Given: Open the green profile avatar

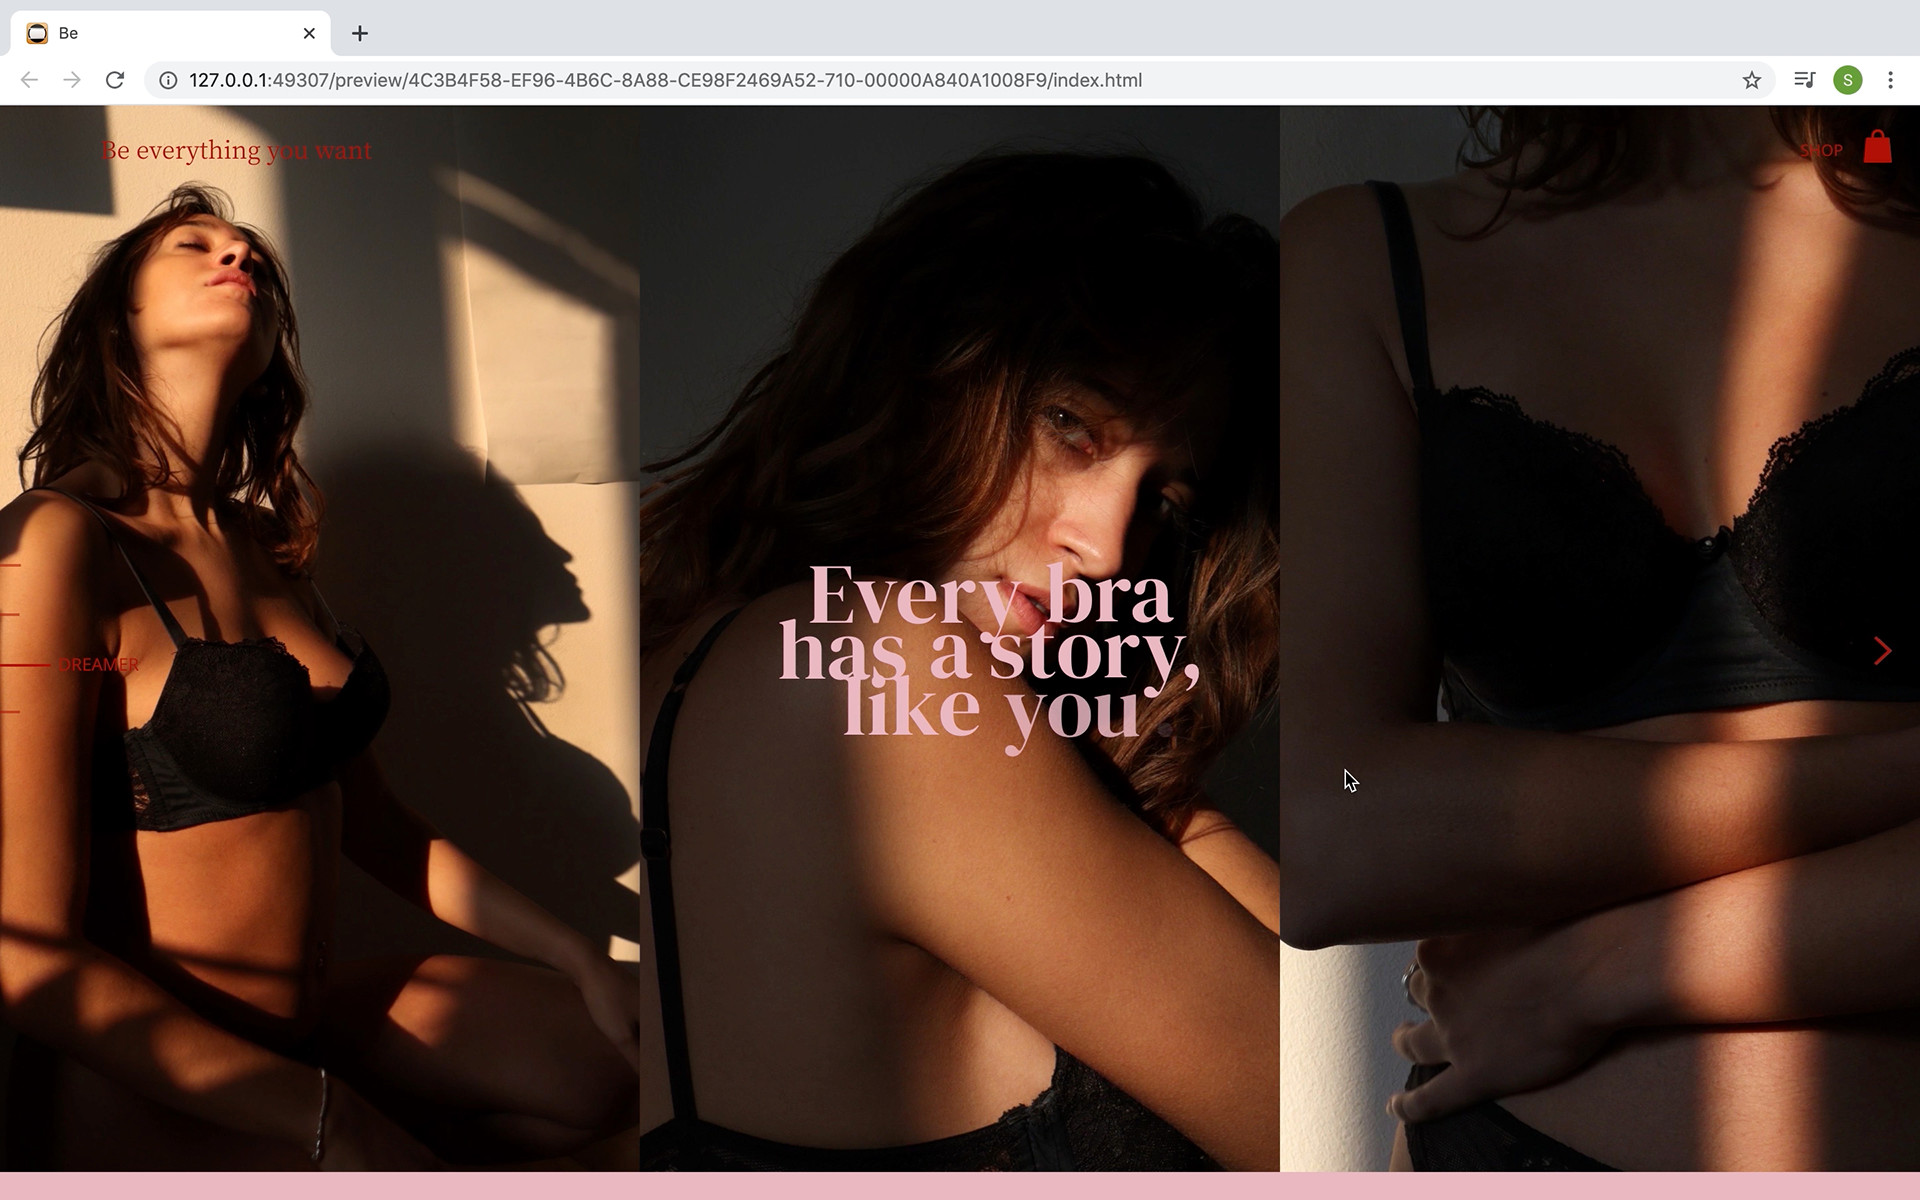Looking at the screenshot, I should (1847, 80).
